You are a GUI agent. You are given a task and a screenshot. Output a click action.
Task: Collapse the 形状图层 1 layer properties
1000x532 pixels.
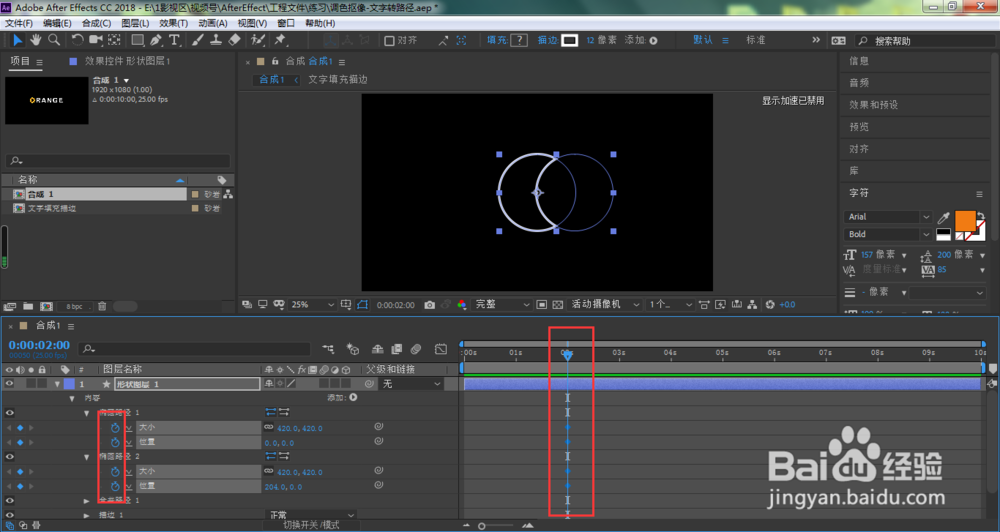pos(58,384)
